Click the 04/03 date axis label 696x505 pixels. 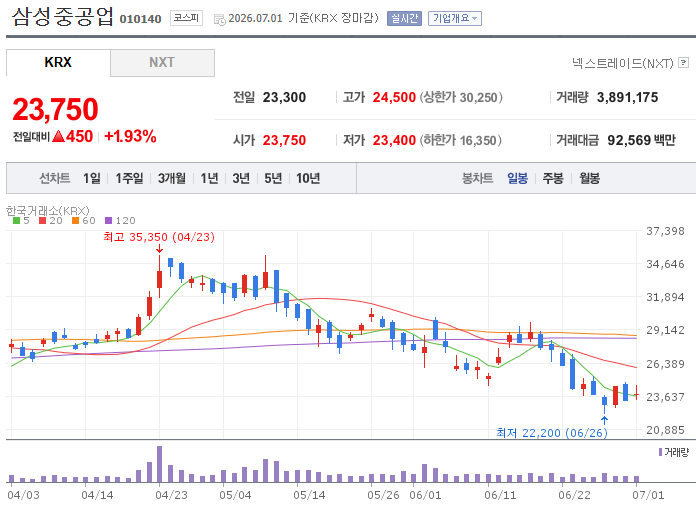pos(24,495)
